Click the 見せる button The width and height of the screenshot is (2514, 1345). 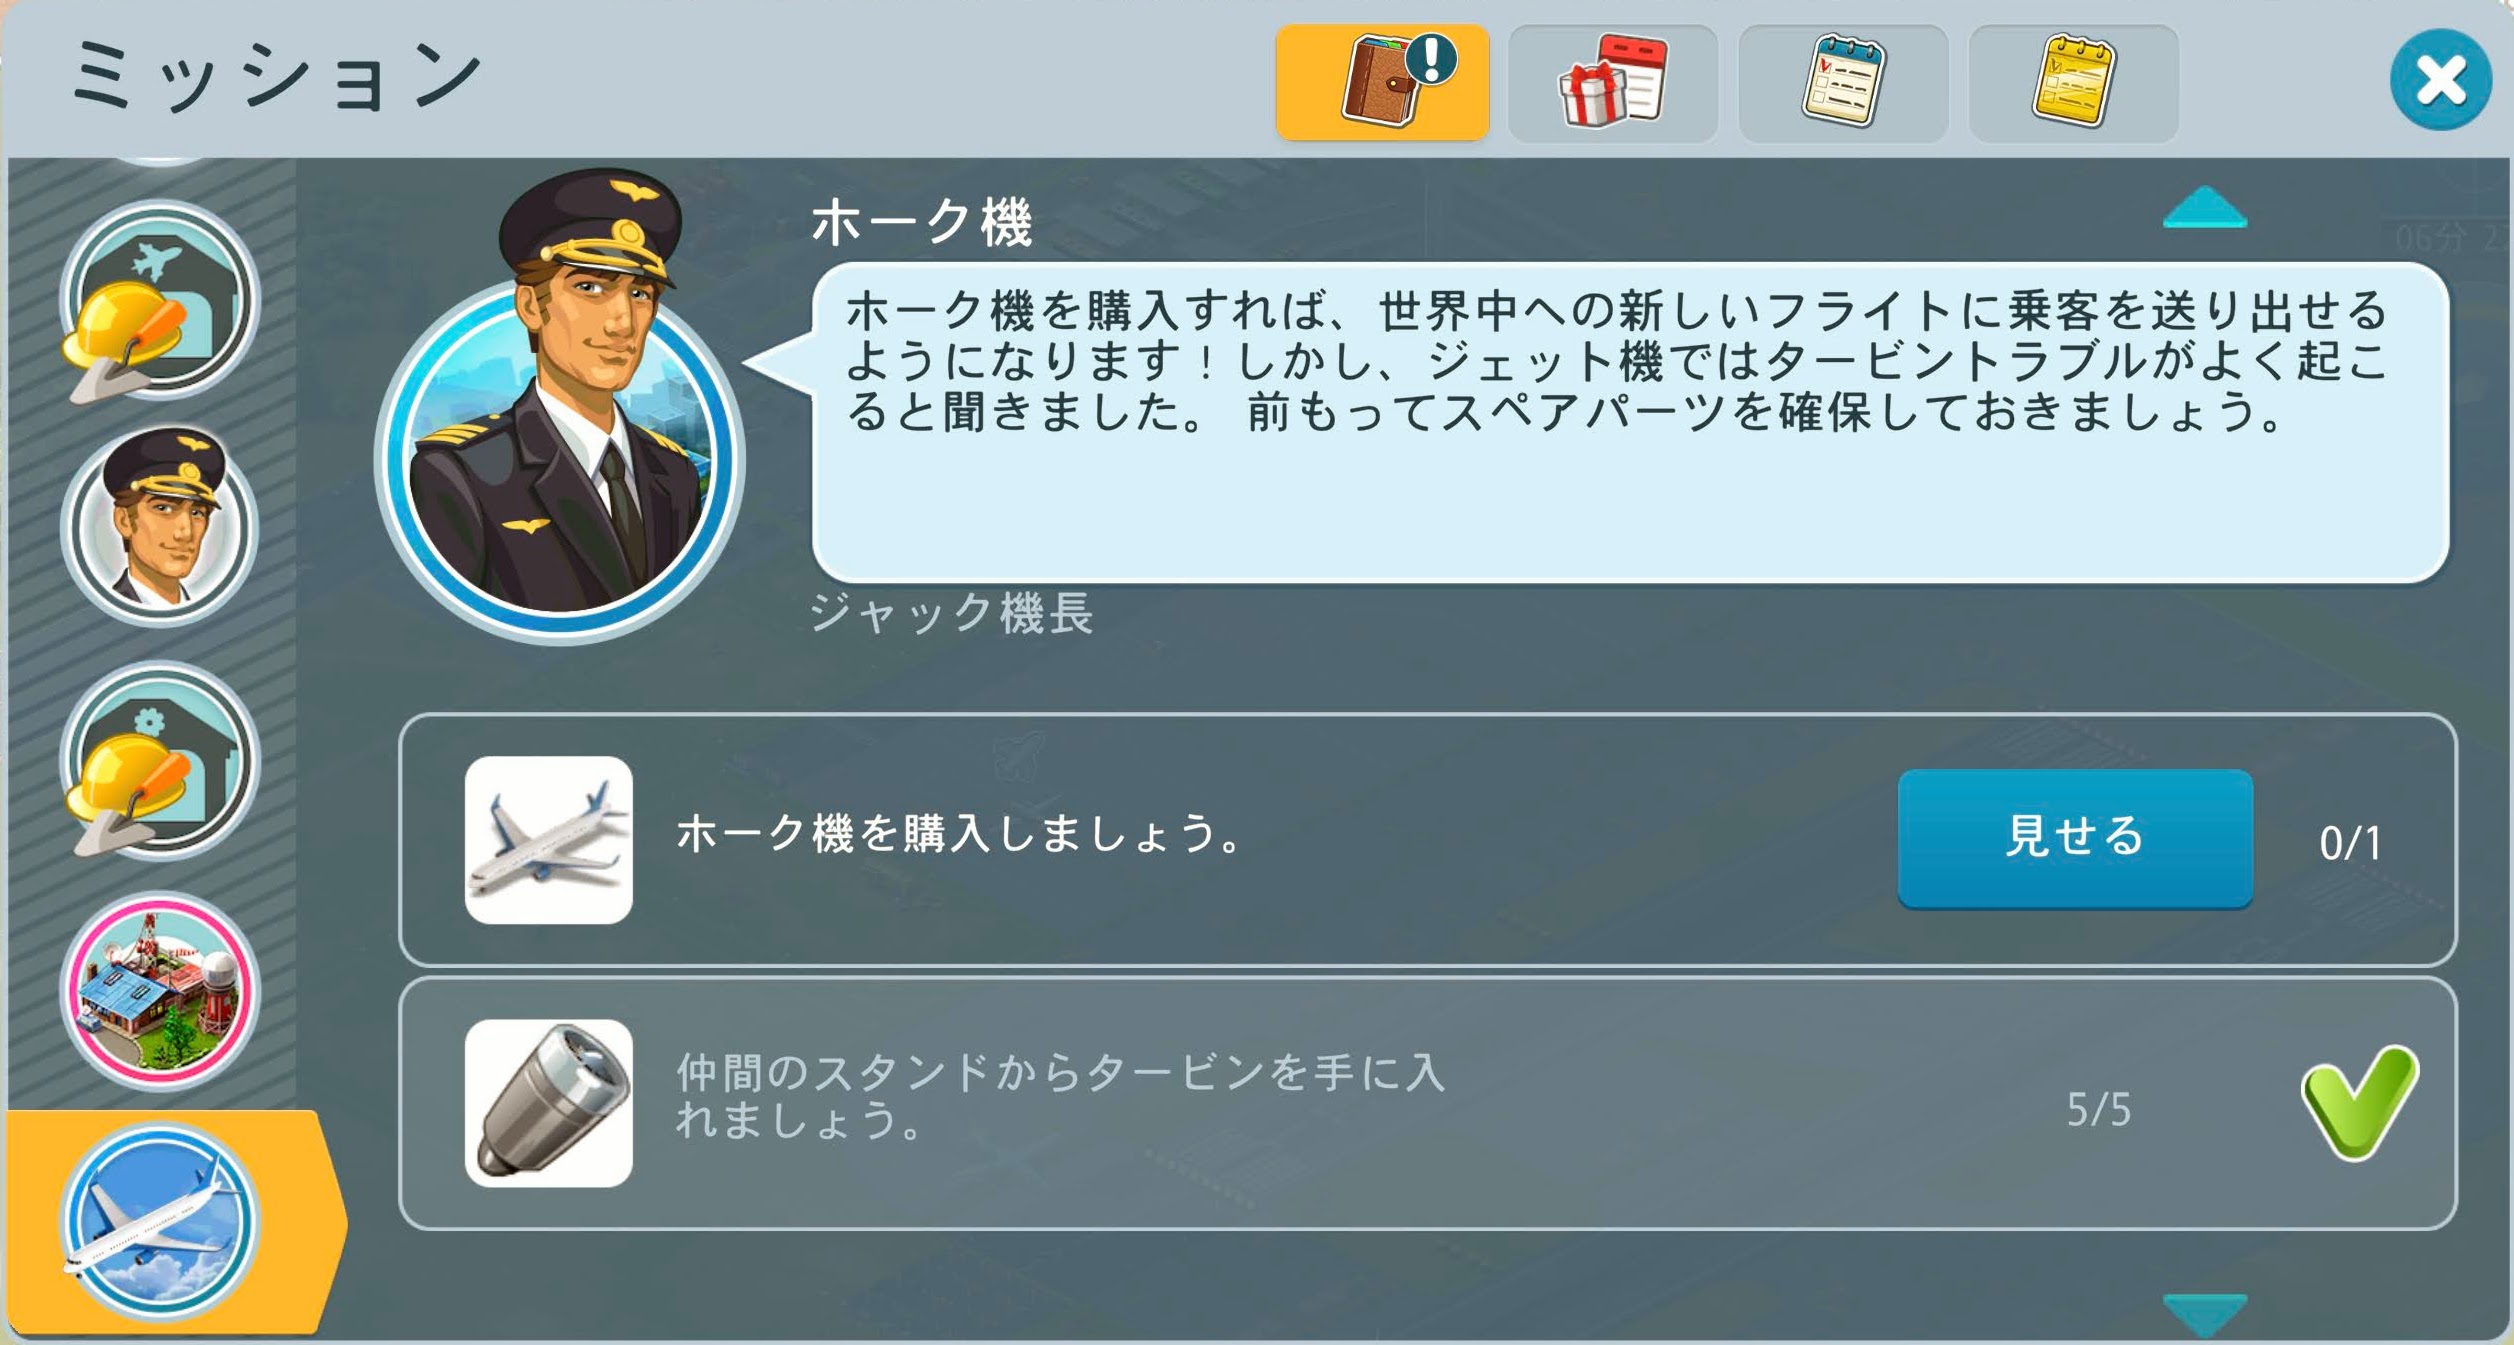[2075, 838]
